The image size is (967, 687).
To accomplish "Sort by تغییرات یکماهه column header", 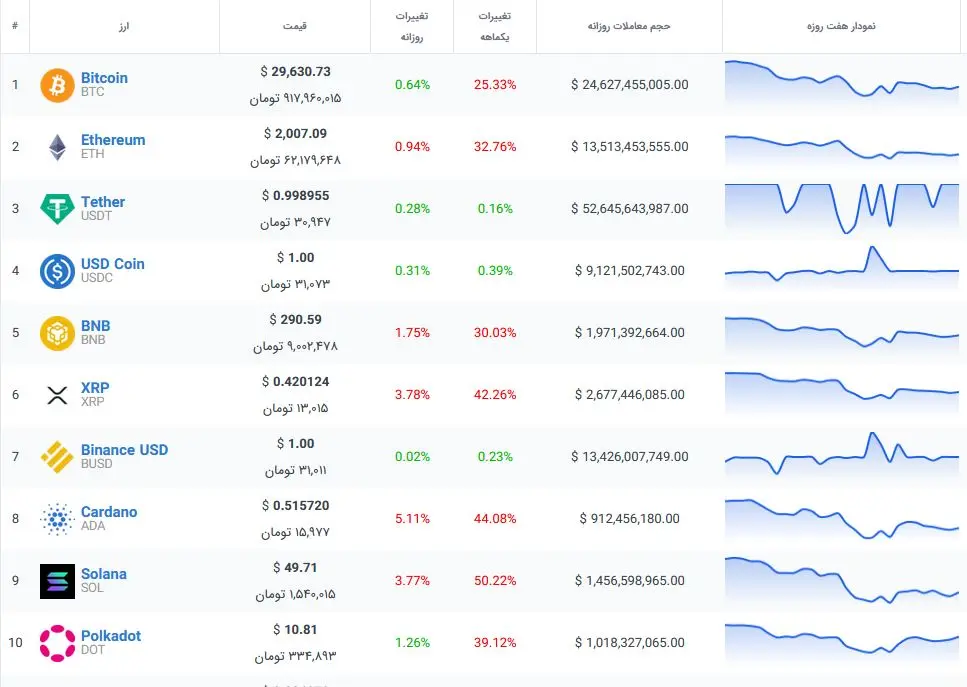I will (495, 26).
